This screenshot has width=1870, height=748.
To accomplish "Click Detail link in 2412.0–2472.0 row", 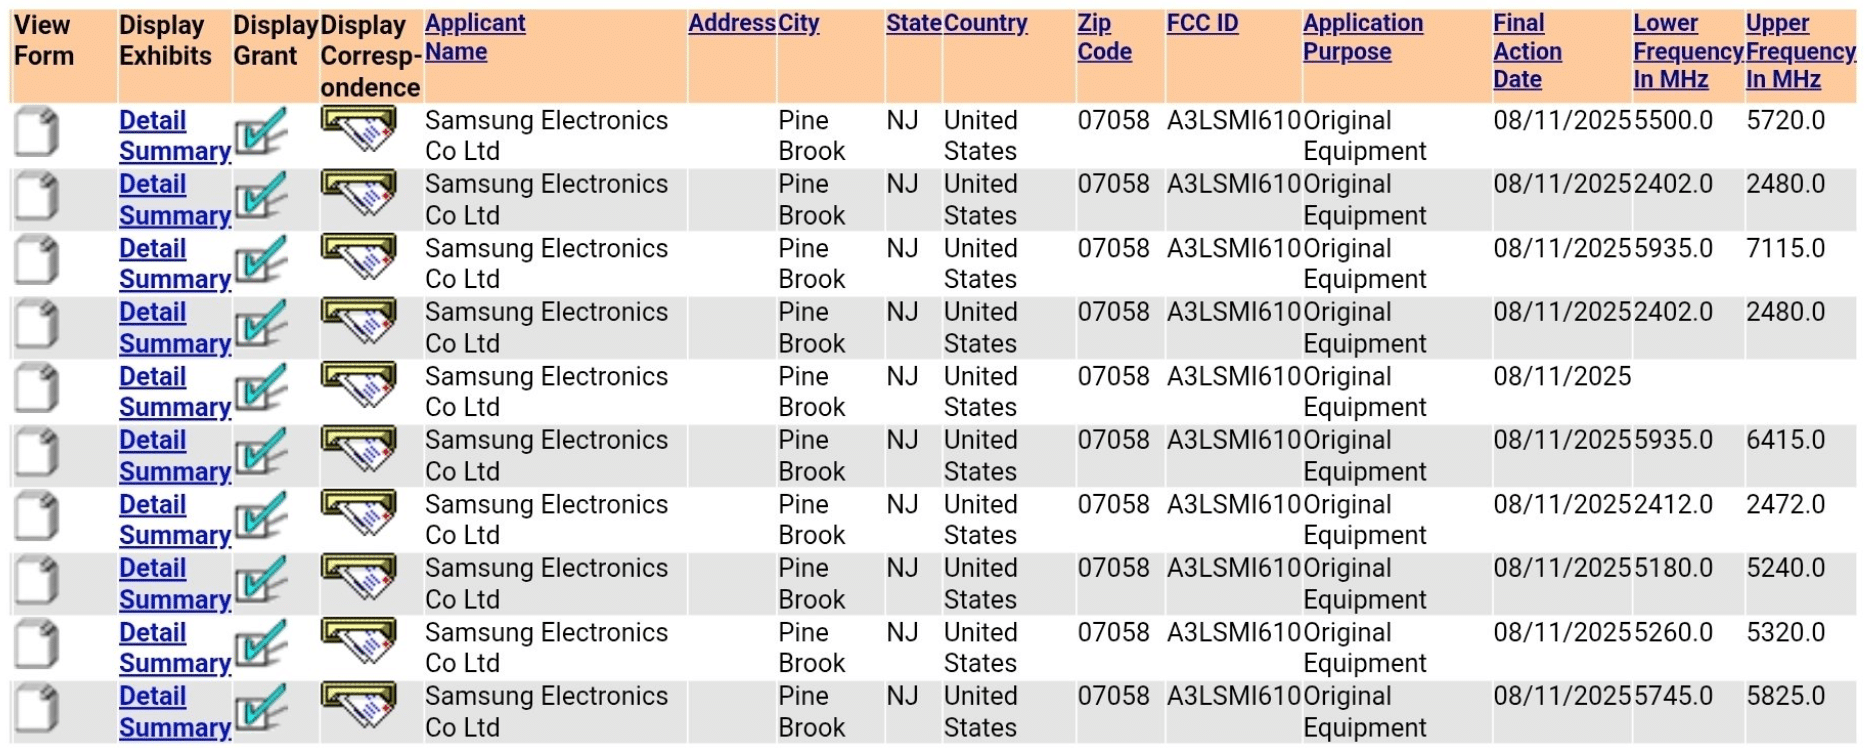I will [x=152, y=504].
